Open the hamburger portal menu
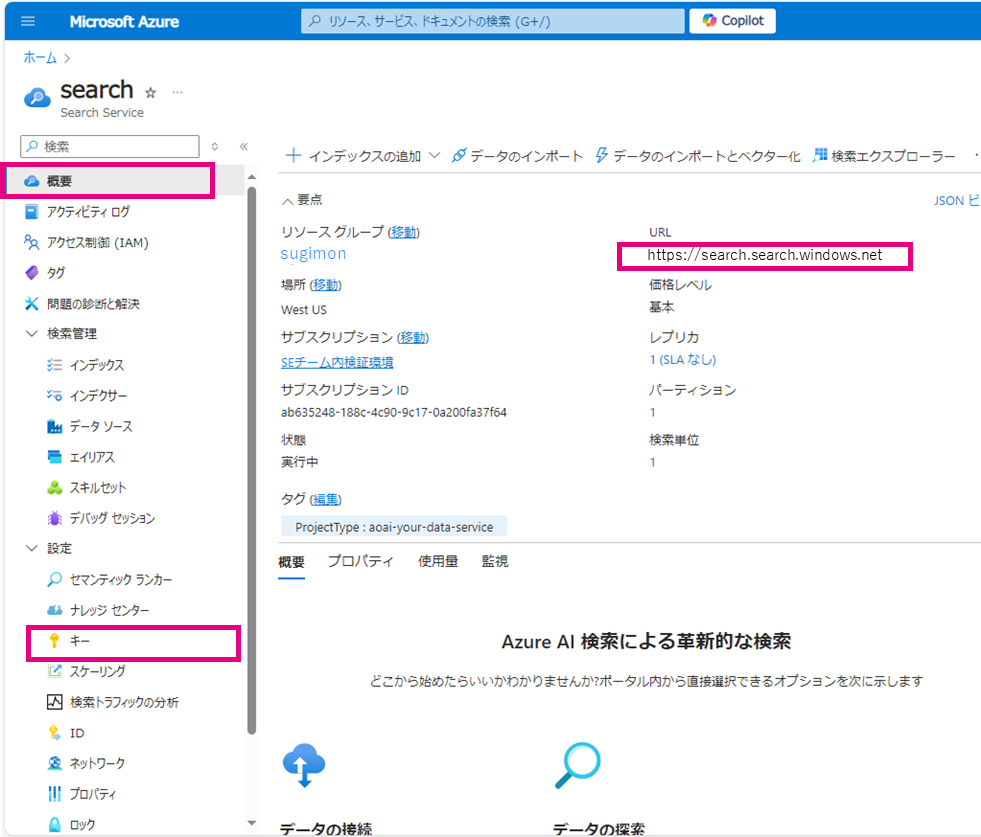981x837 pixels. tap(28, 21)
